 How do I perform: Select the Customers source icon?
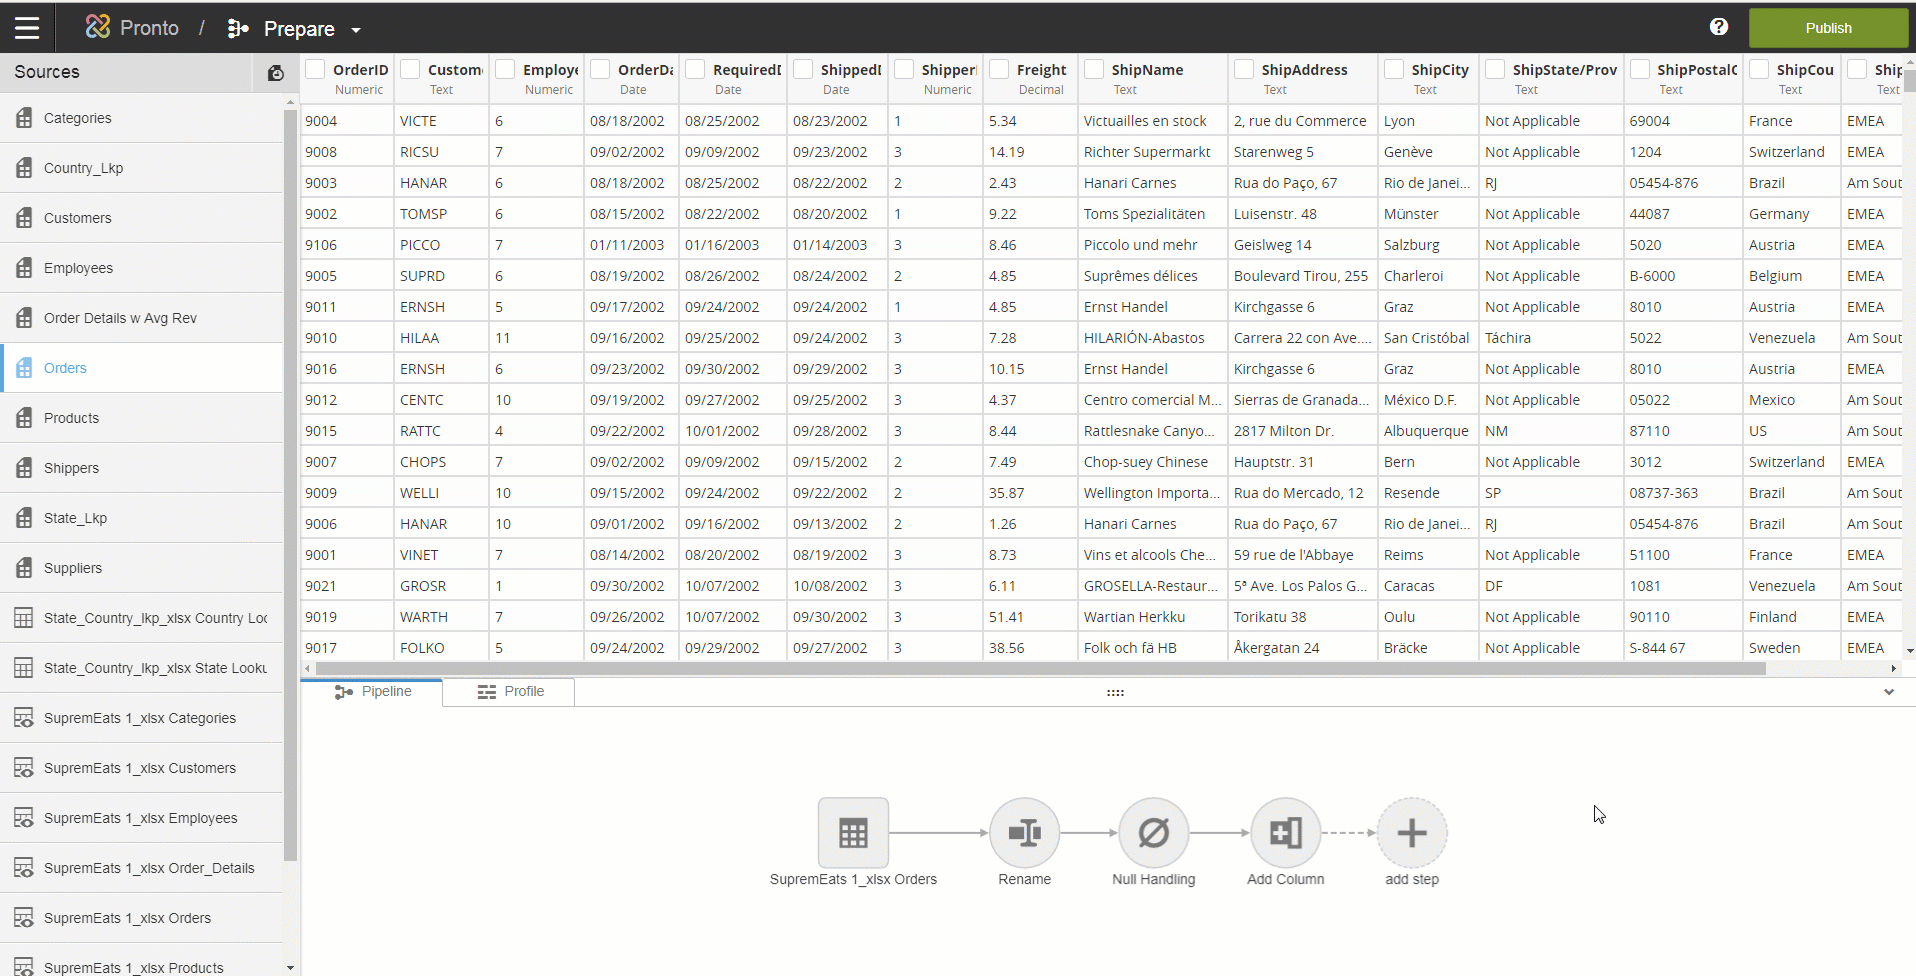pos(24,218)
